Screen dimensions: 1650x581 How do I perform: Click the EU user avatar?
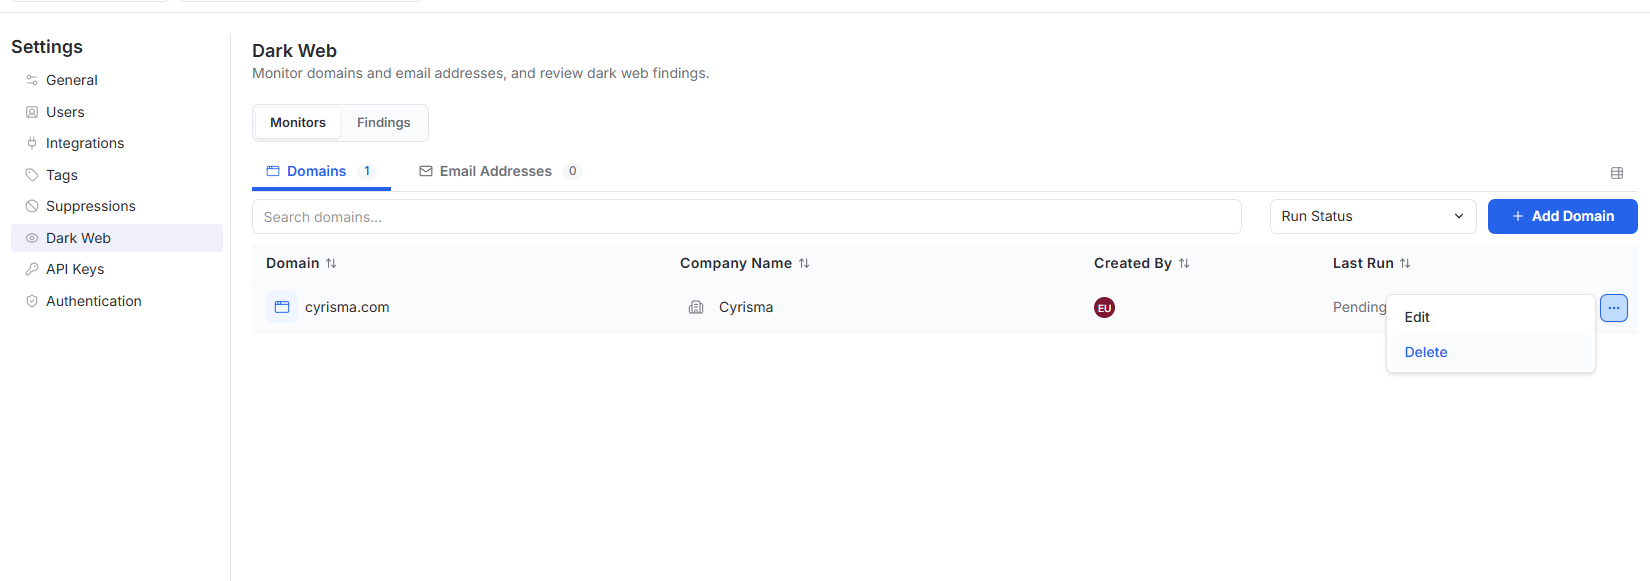click(x=1104, y=308)
